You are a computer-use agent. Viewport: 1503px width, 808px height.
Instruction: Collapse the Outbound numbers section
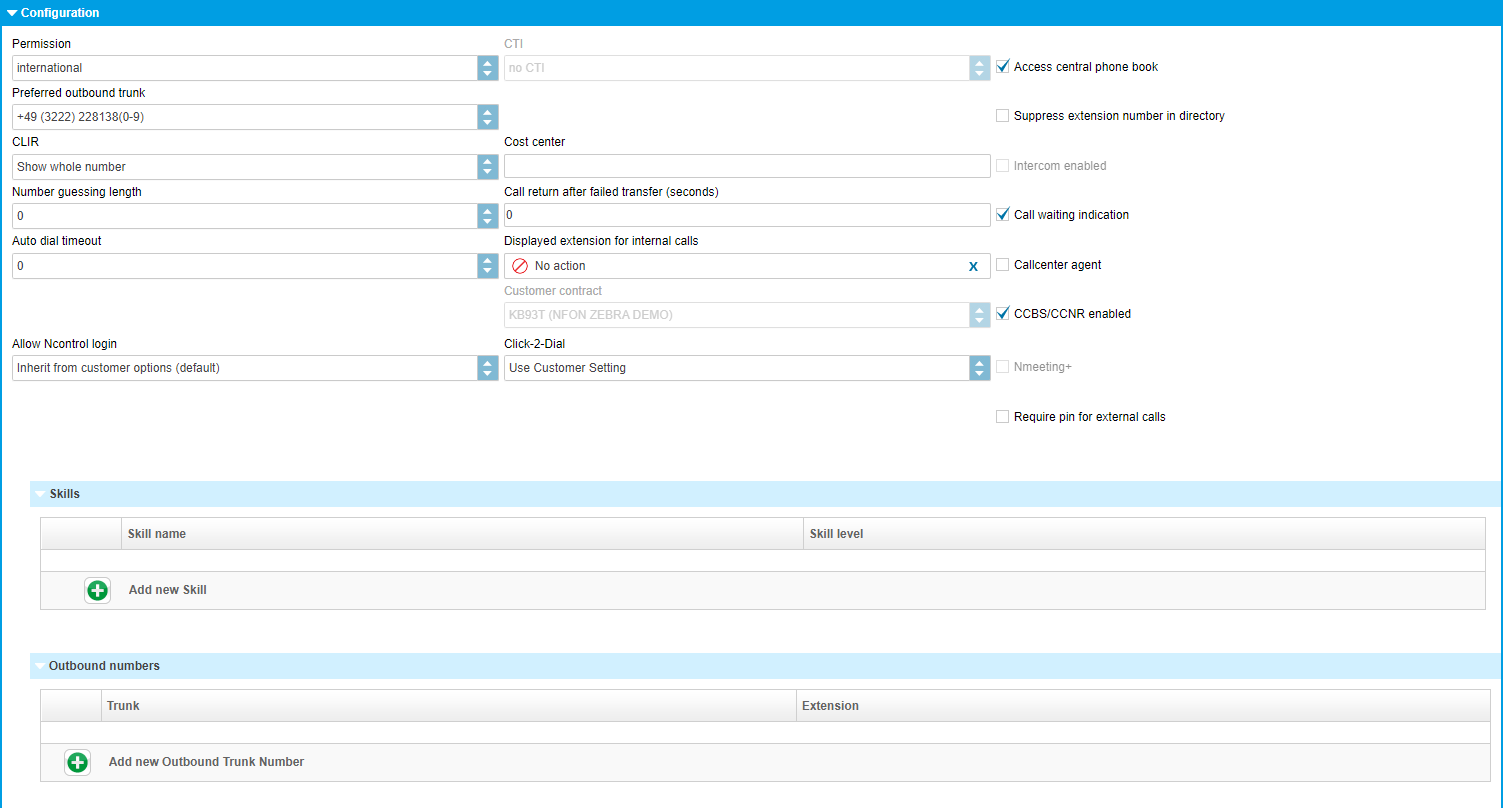[x=40, y=666]
